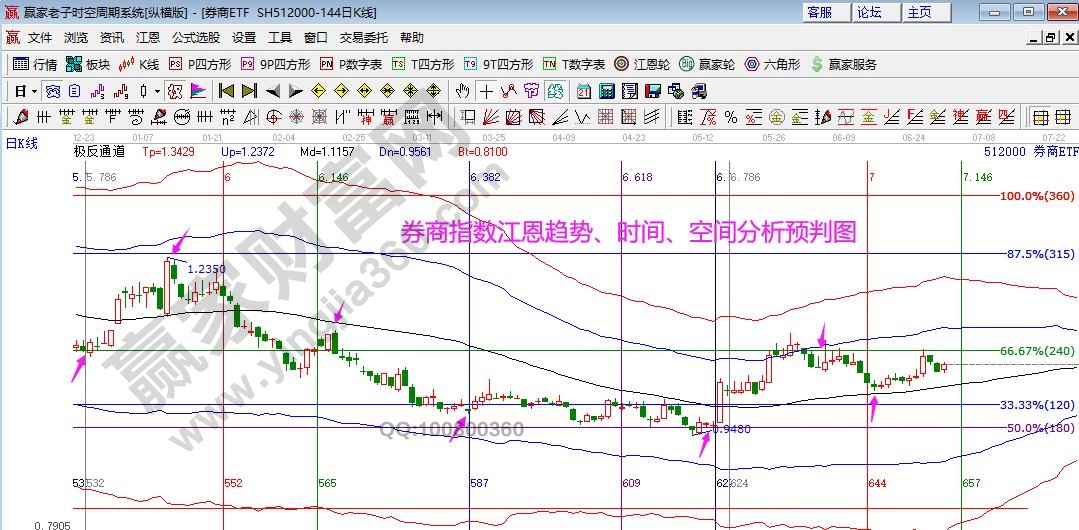Open the notepad memo icon
This screenshot has height=530, width=1079.
[630, 91]
